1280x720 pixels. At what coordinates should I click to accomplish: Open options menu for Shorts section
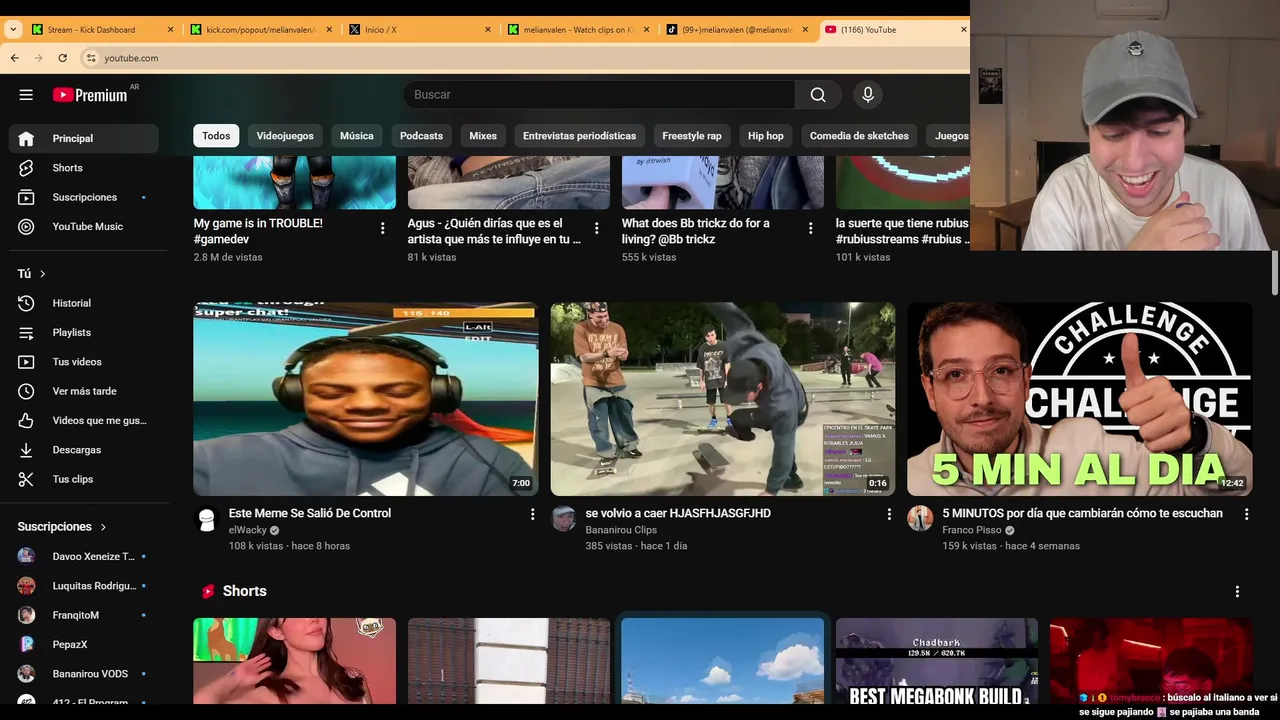click(1237, 591)
